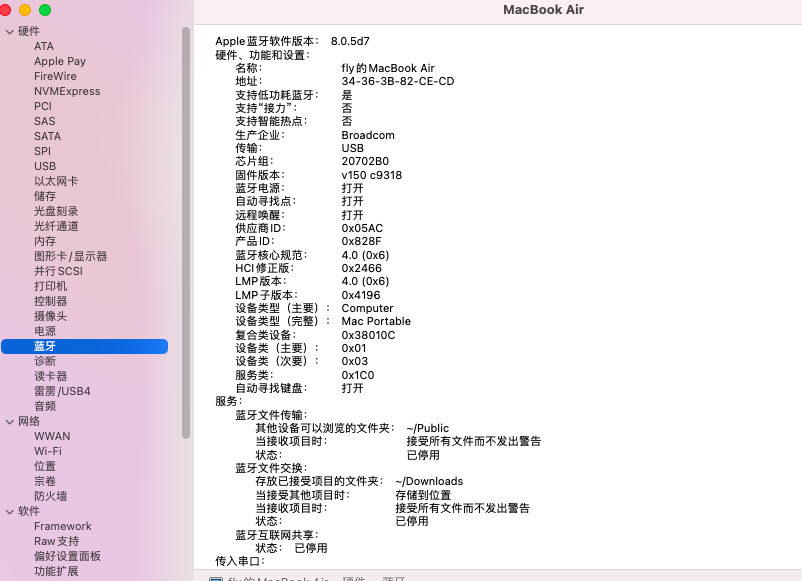Click the highlighted 蓝牙 item
802x581 pixels.
click(x=84, y=346)
